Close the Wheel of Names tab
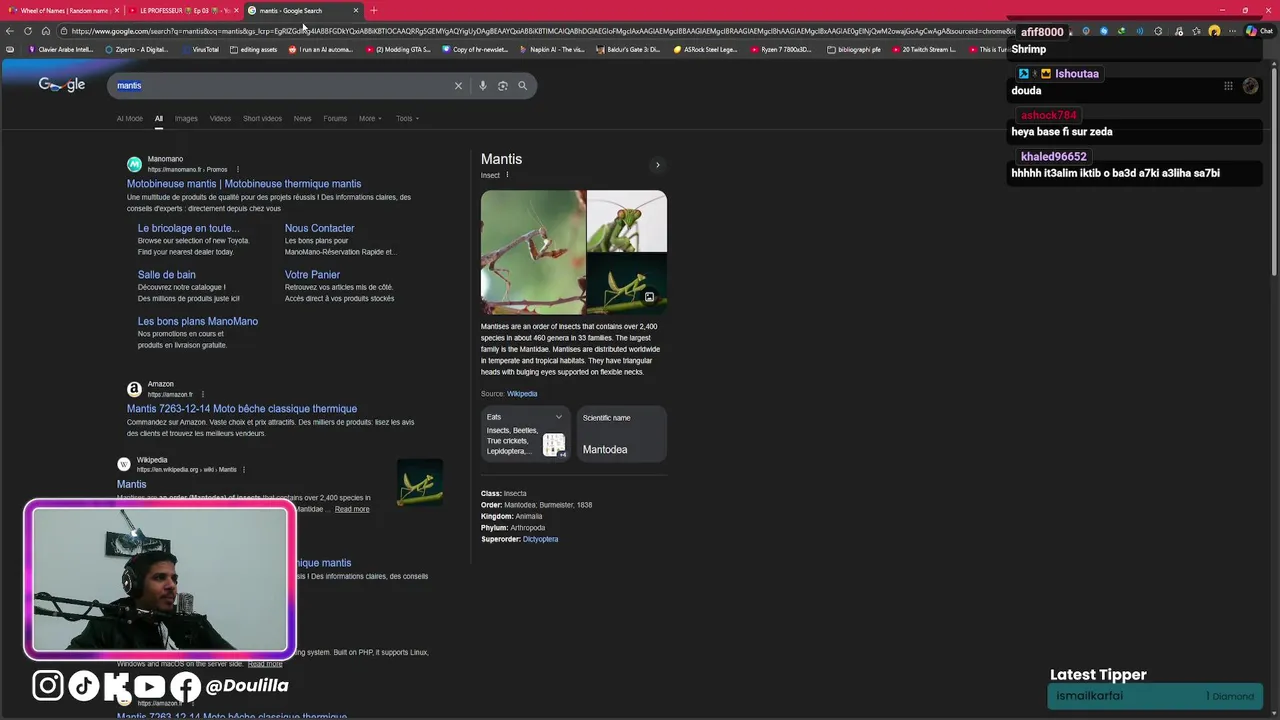This screenshot has width=1280, height=720. (x=117, y=10)
